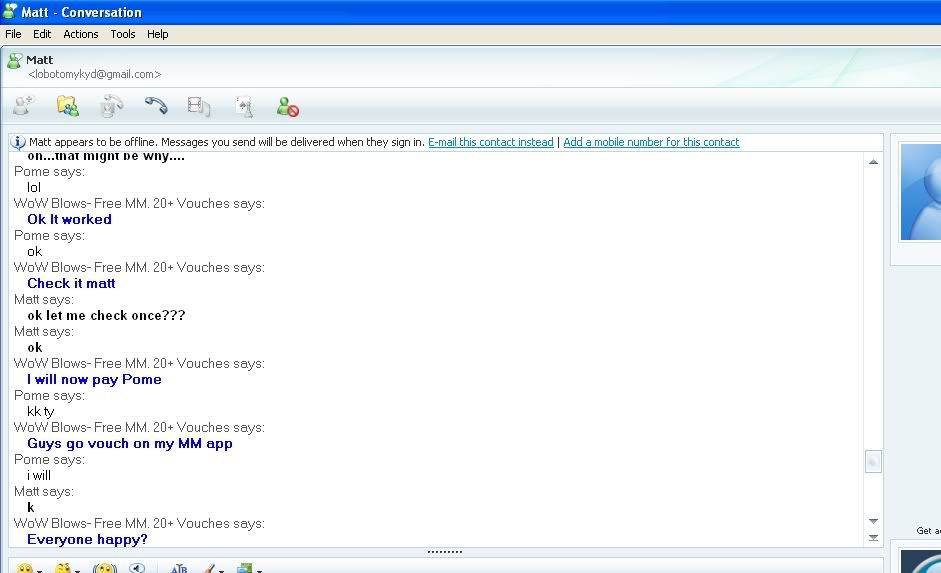This screenshot has width=941, height=573.
Task: Open the Share files folder icon
Action: pos(68,106)
